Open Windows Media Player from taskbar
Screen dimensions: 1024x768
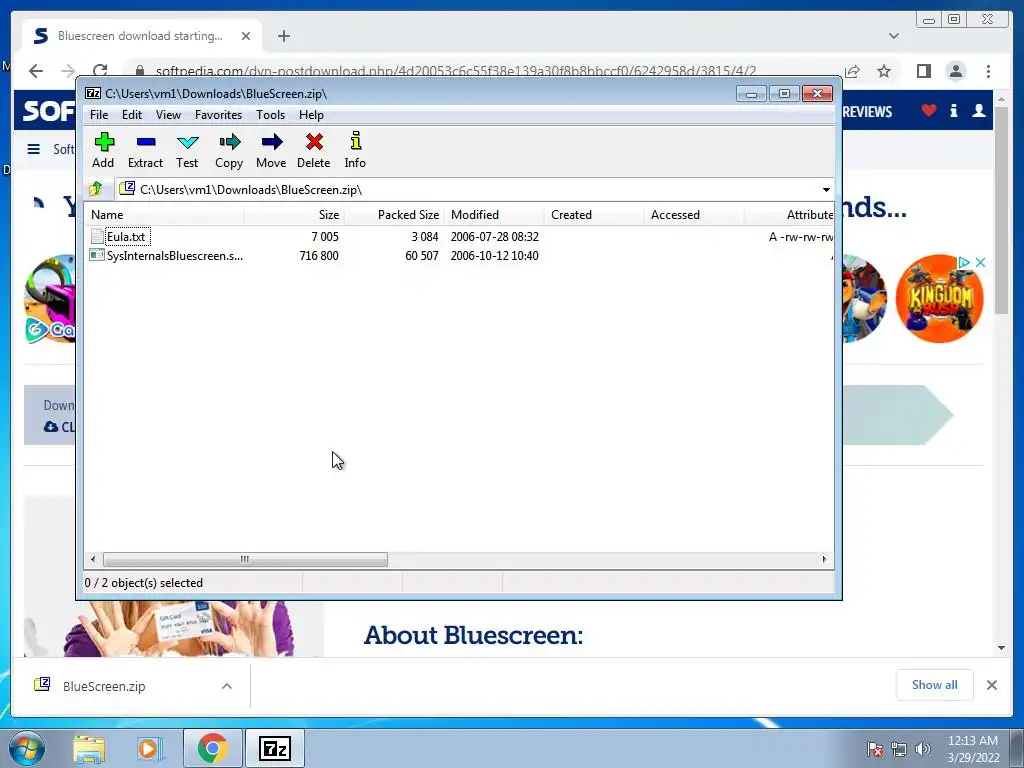pos(150,748)
